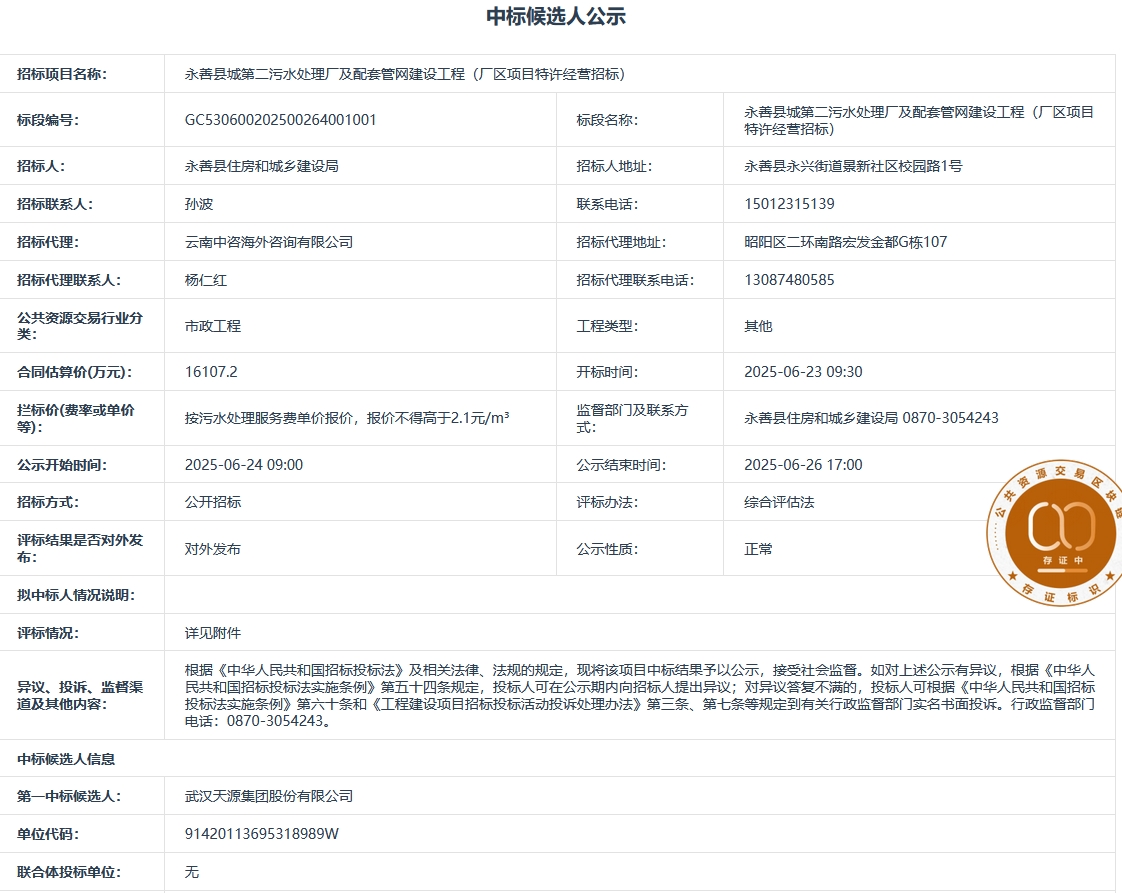Click the industry category value 市政工程

213,326
